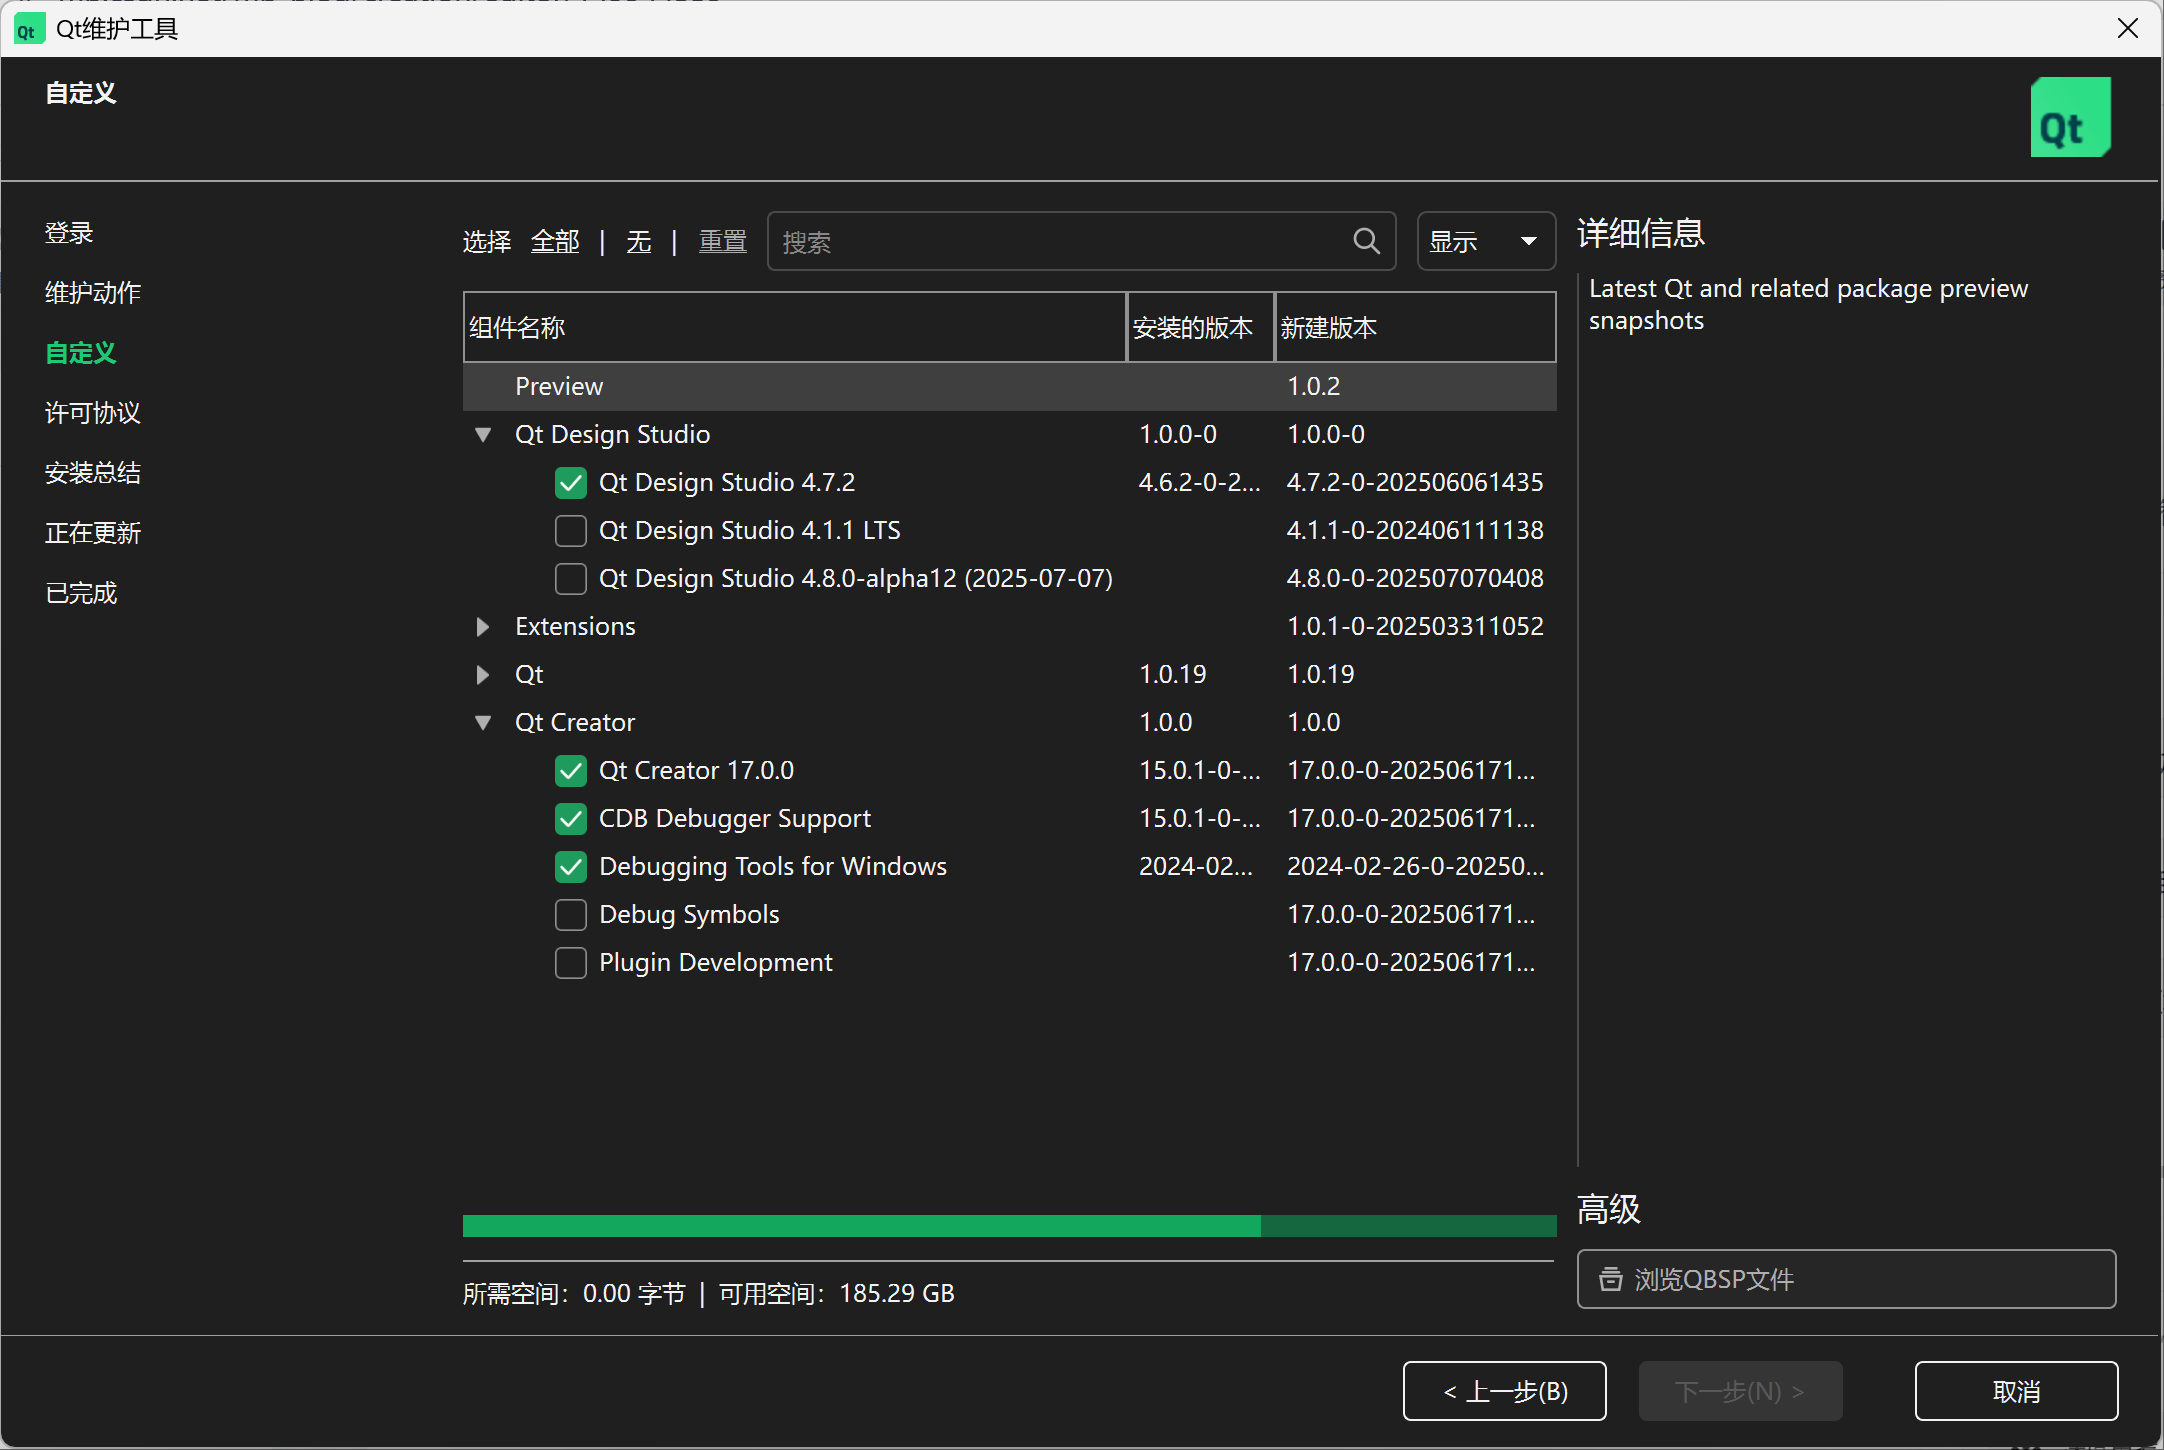
Task: Expand the Qt tree node
Action: coord(483,675)
